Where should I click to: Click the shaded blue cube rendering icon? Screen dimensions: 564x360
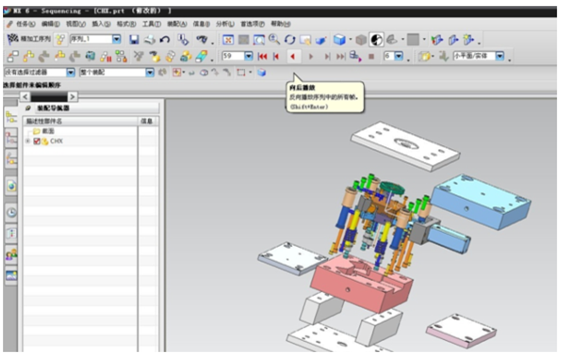coord(339,39)
